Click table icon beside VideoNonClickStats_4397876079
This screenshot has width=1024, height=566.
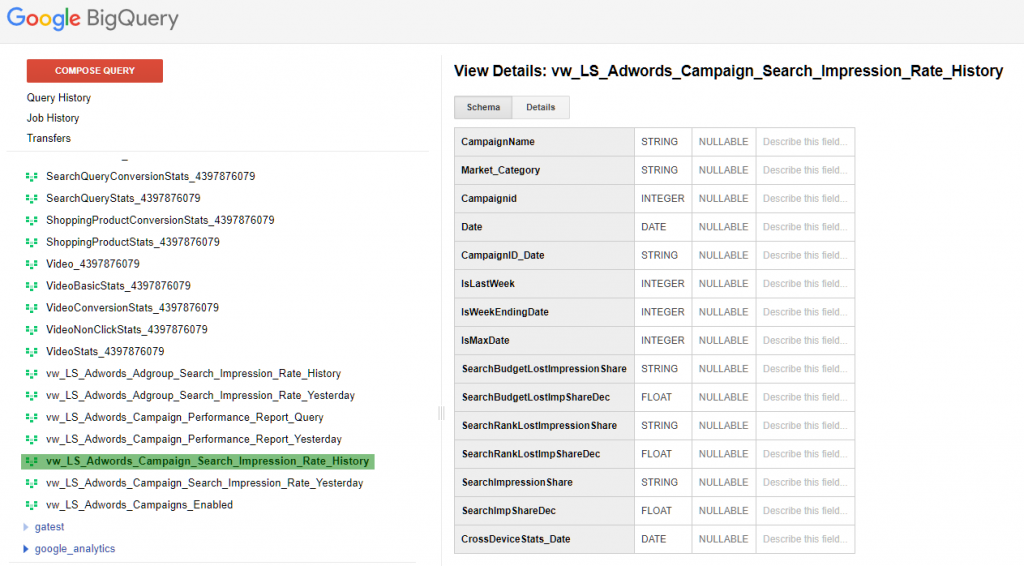point(31,330)
